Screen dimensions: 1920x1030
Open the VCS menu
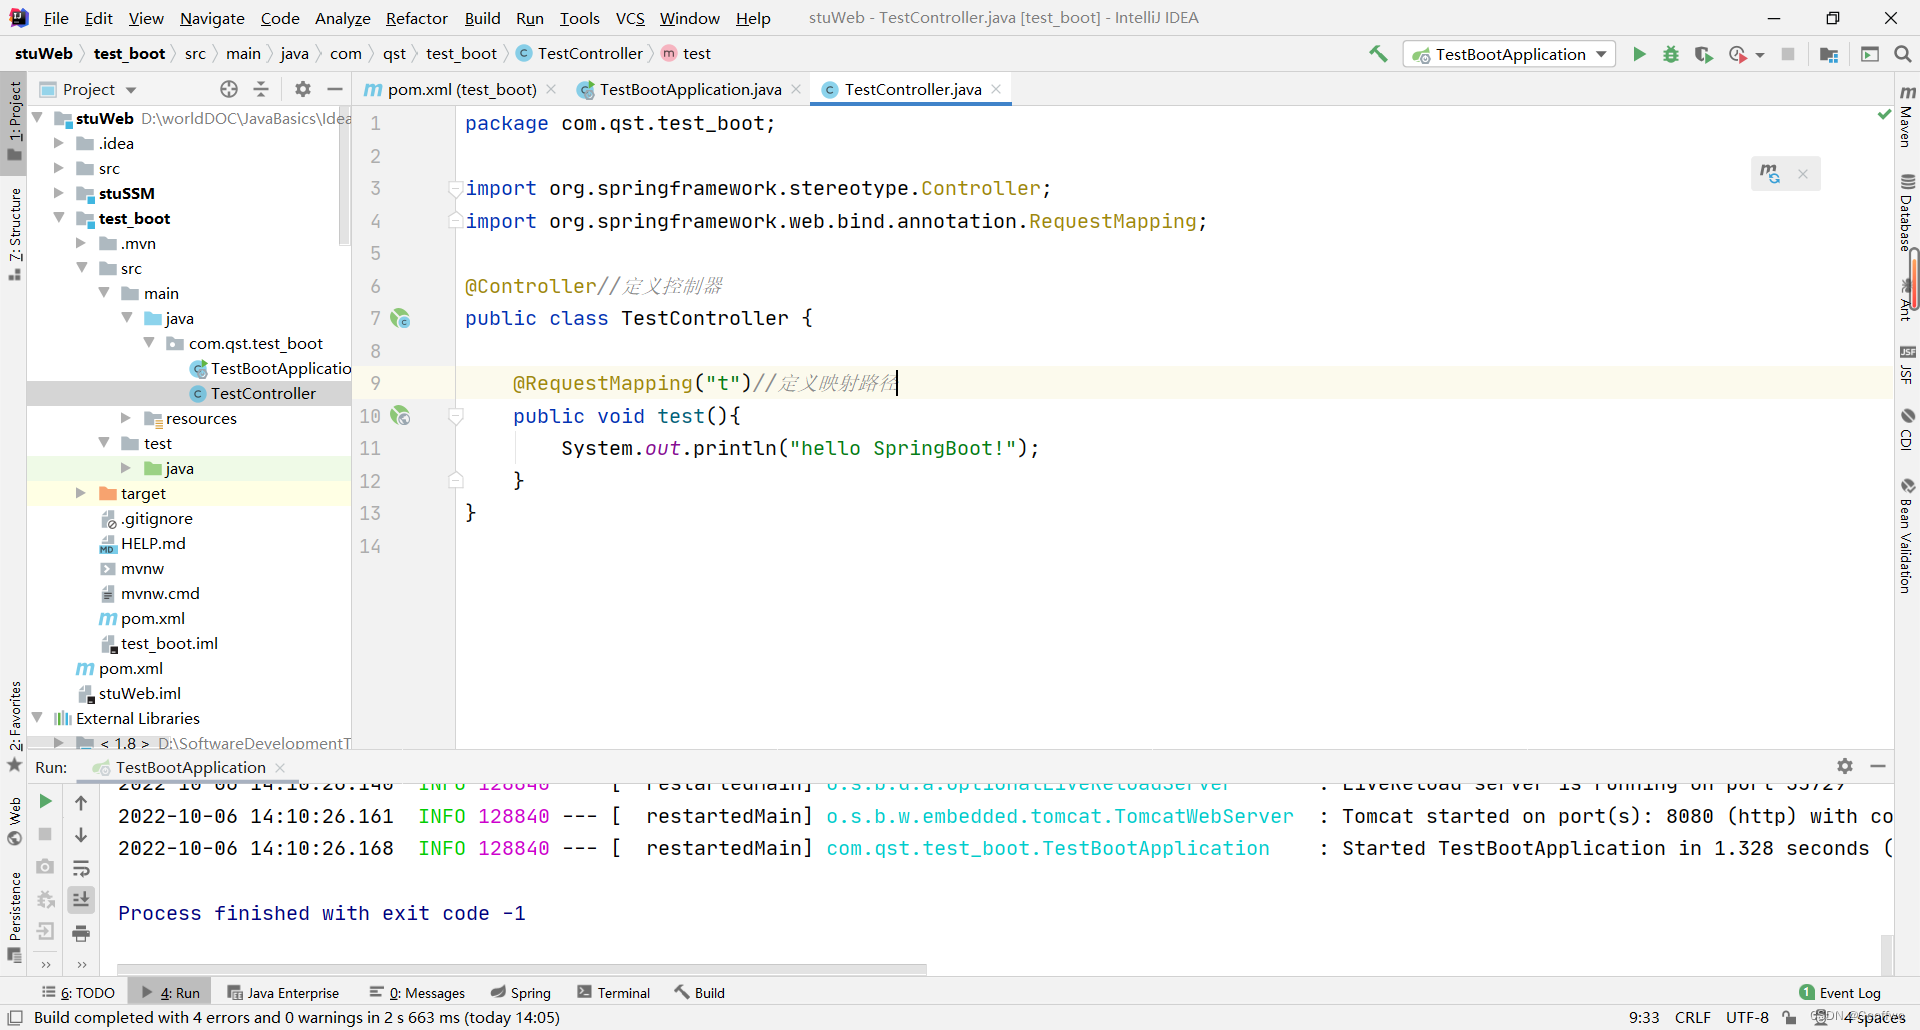[630, 18]
